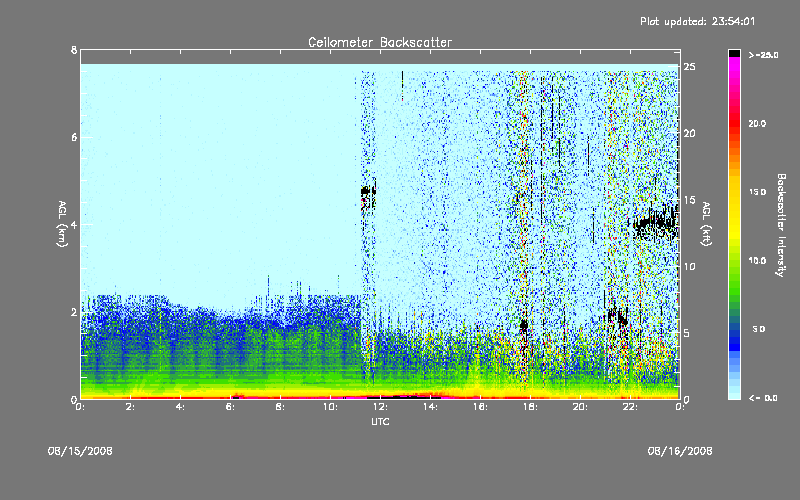Click the 10 kft tick on right axis
Image resolution: width=800 pixels, height=500 pixels.
click(x=689, y=266)
